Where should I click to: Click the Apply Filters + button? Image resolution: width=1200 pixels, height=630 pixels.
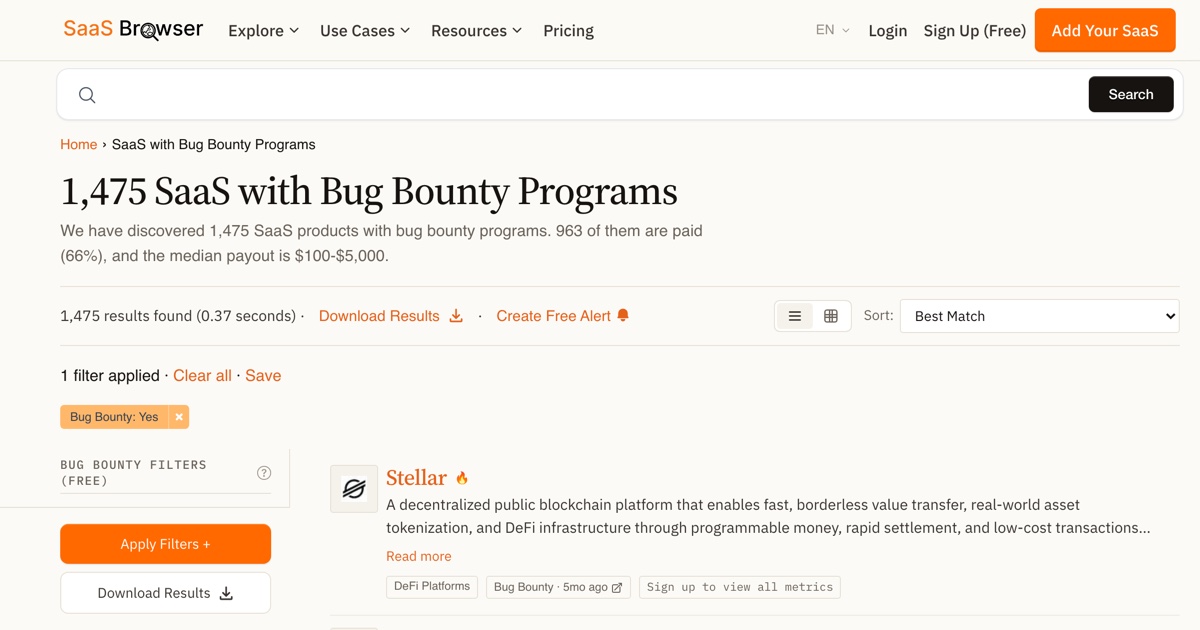166,544
